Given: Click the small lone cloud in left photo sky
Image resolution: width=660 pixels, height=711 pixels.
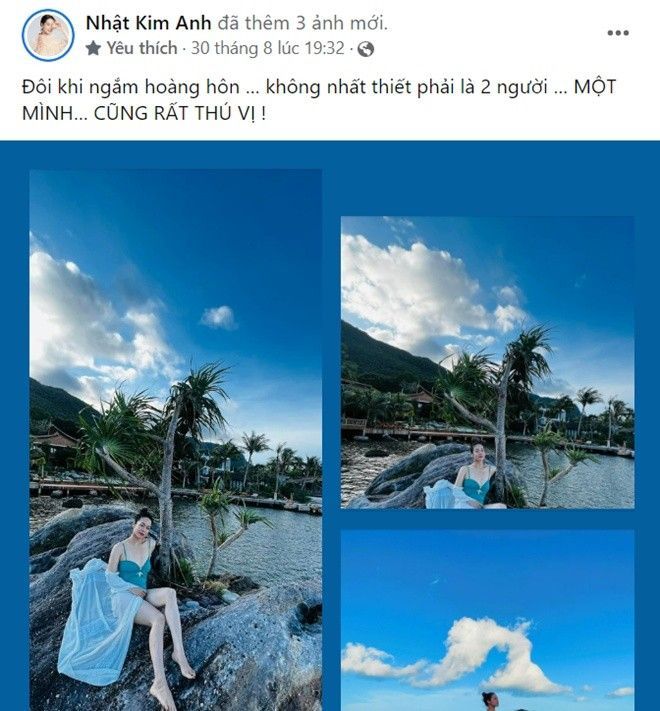Looking at the screenshot, I should [218, 317].
